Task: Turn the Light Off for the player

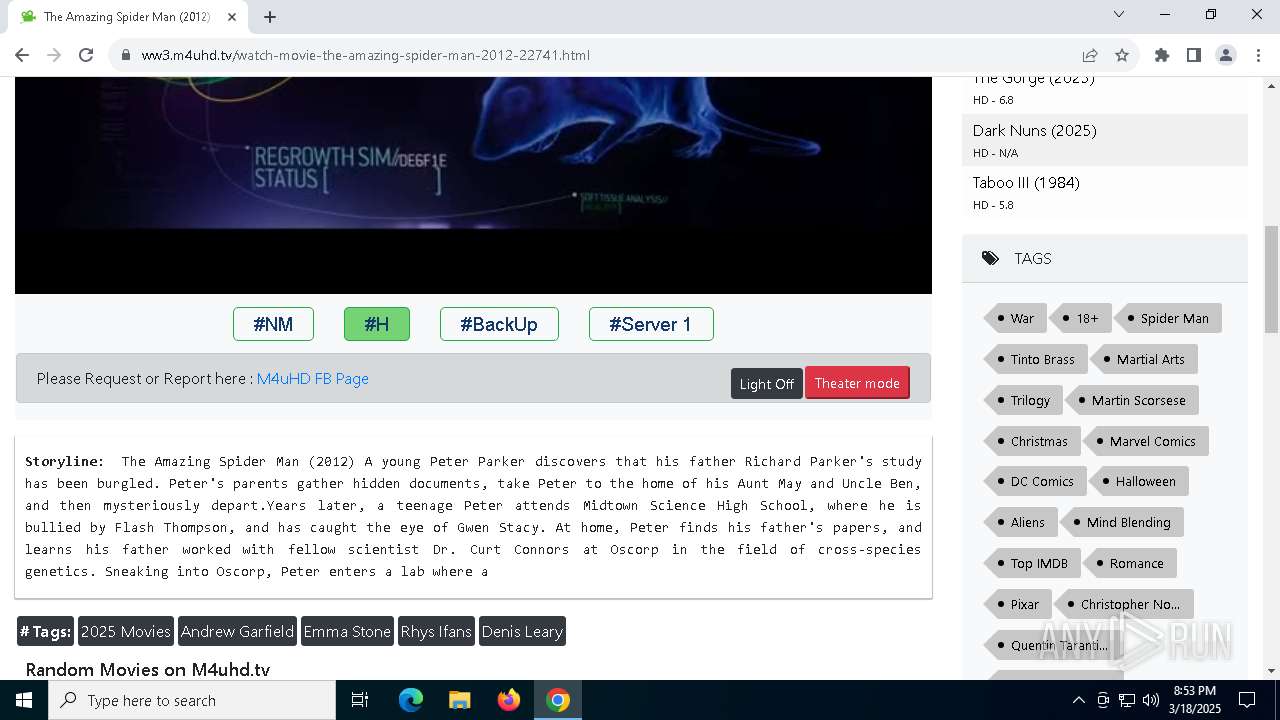Action: tap(766, 383)
